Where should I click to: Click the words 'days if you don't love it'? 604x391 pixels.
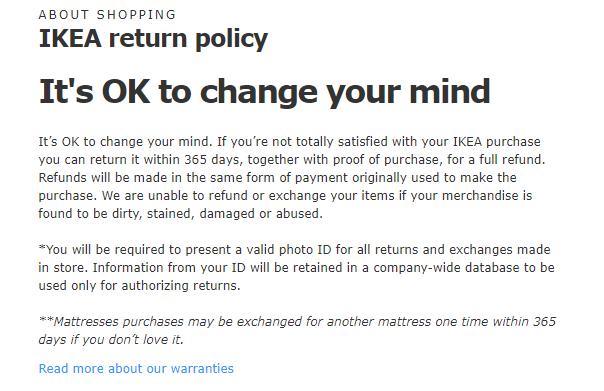coord(111,340)
